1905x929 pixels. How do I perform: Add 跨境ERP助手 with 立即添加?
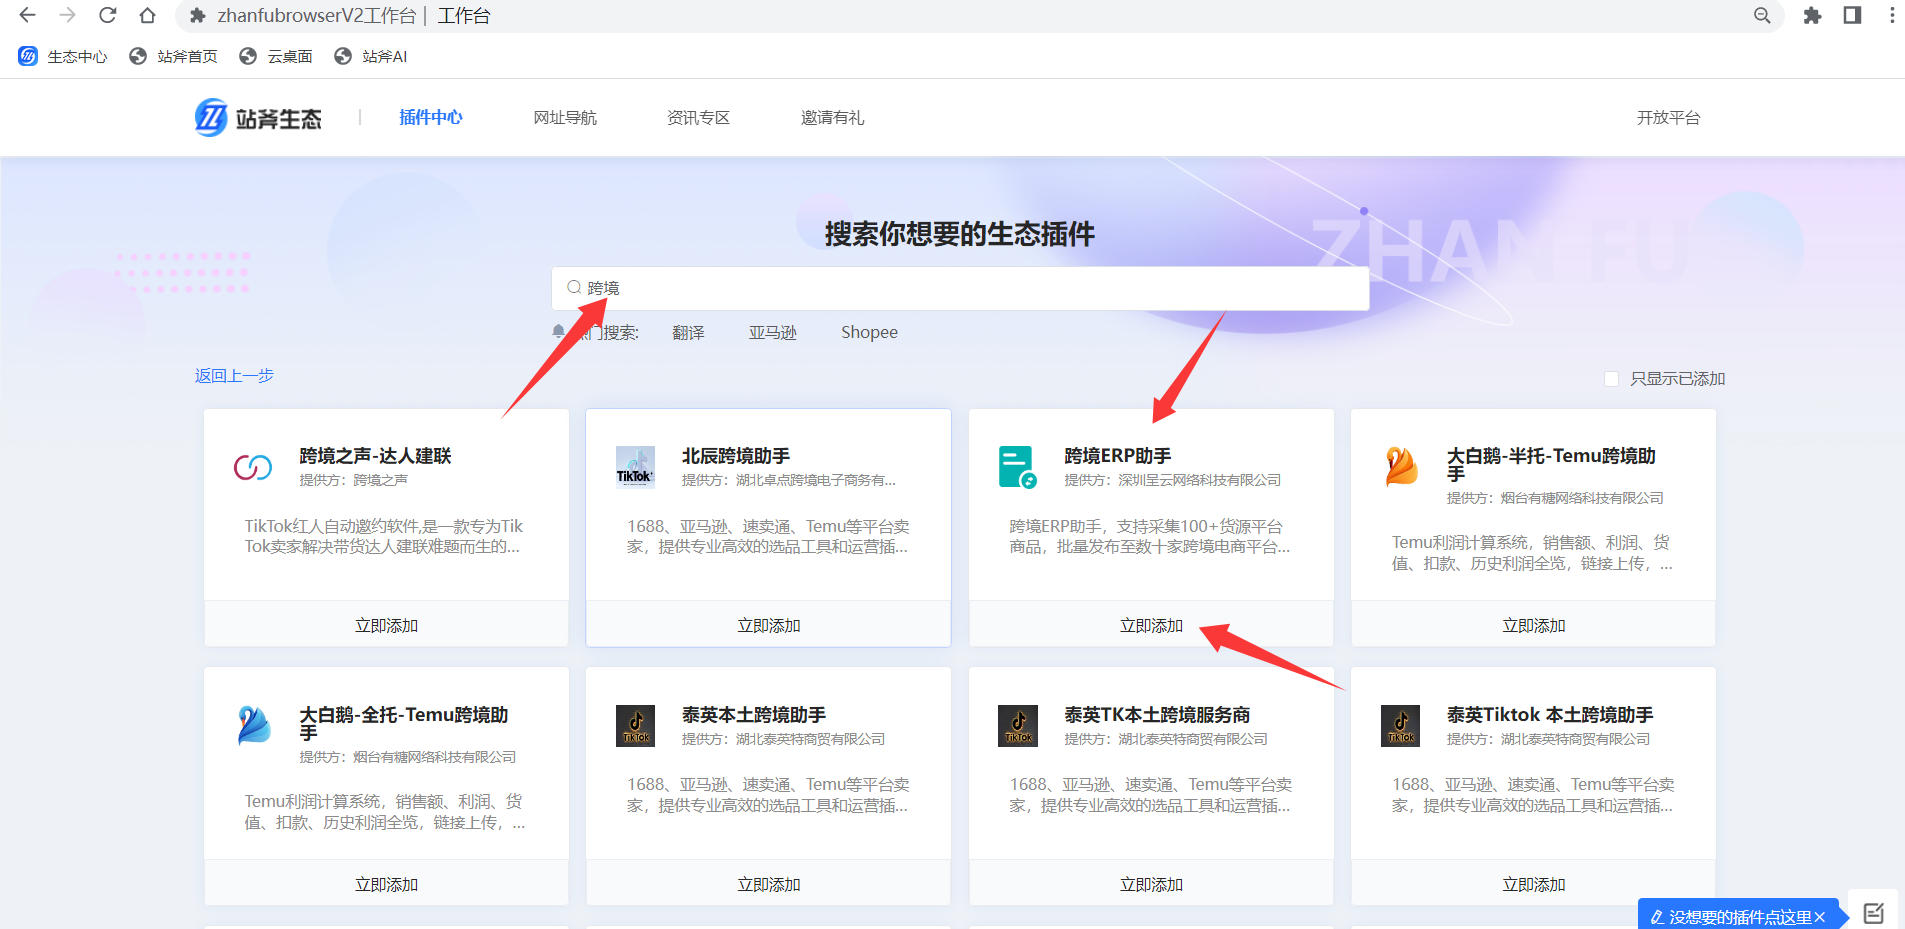click(1151, 625)
